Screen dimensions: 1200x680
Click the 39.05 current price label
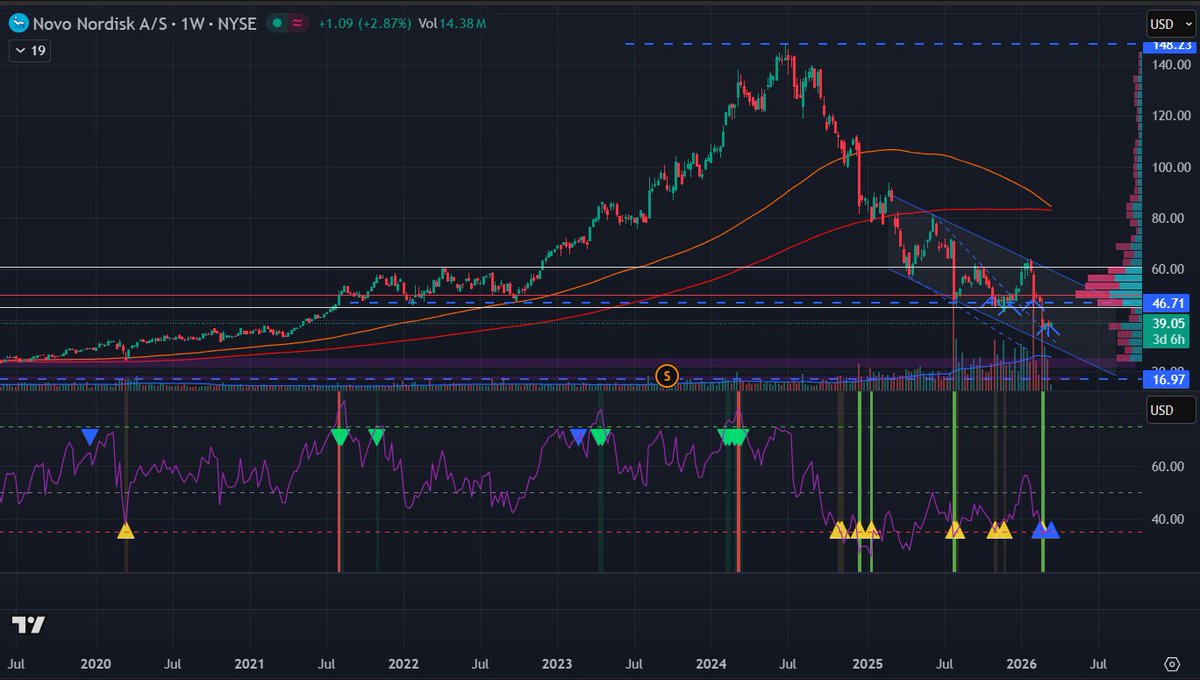point(1167,324)
